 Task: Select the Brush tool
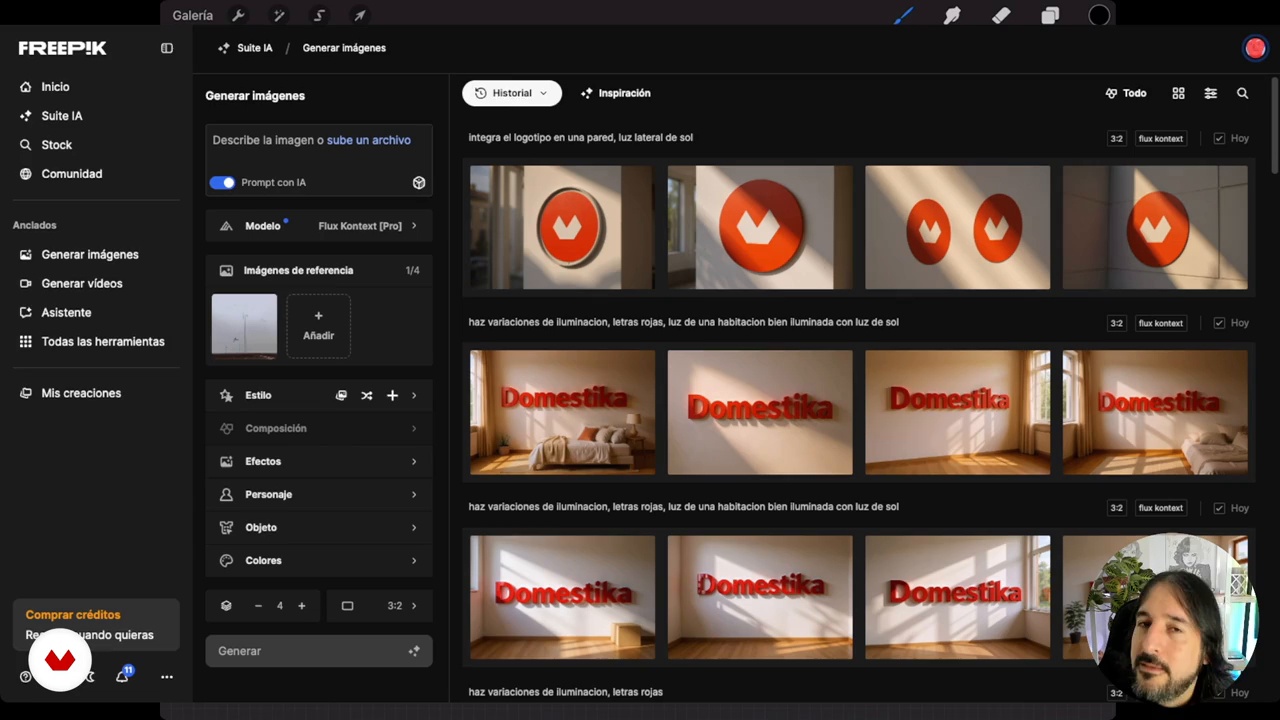903,15
